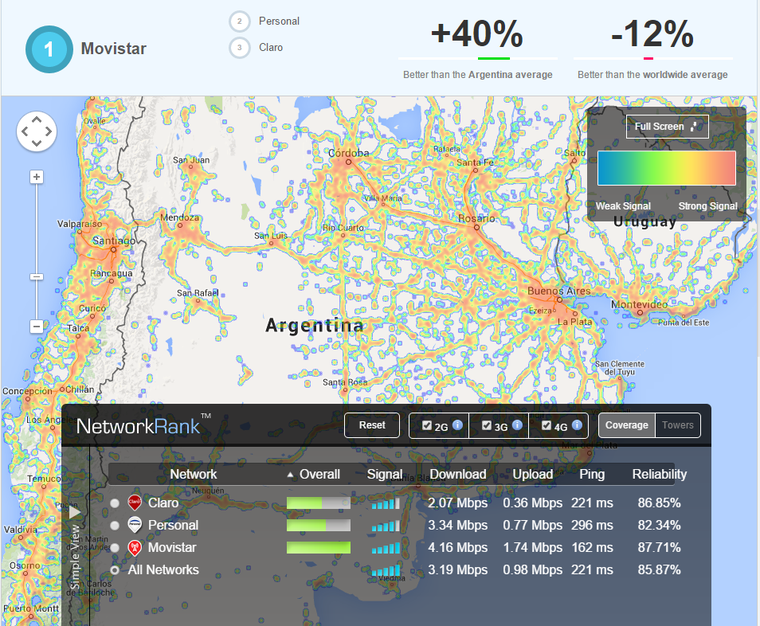Click Movistar's 1.74 Mbps upload value
Image resolution: width=760 pixels, height=626 pixels.
pyautogui.click(x=533, y=548)
